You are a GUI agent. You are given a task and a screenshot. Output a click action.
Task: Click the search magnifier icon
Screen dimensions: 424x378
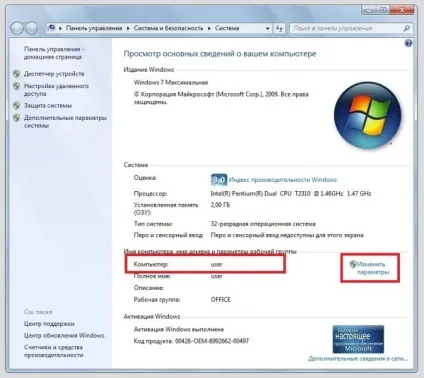(x=407, y=28)
